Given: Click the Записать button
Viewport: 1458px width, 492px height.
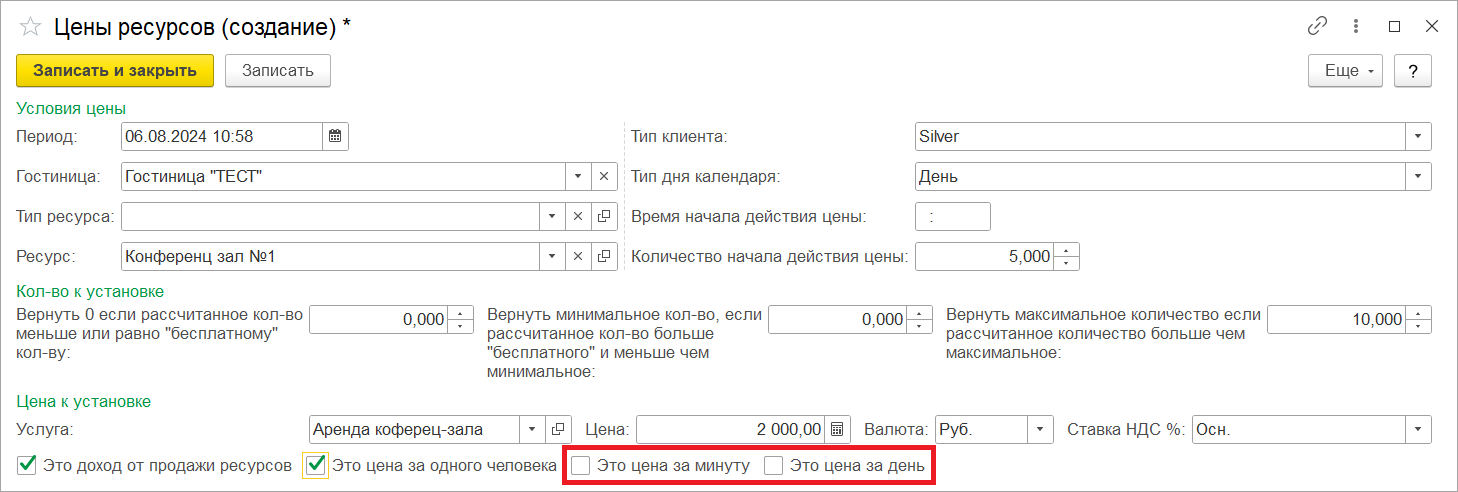Looking at the screenshot, I should 278,71.
